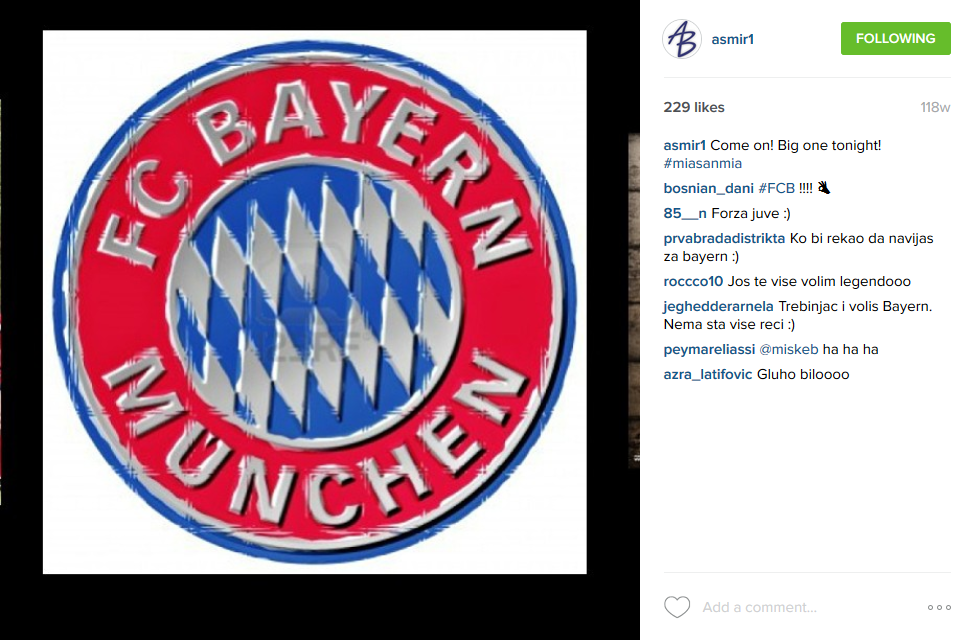Click the FC Bayern München logo image
The width and height of the screenshot is (975, 640).
[x=315, y=302]
